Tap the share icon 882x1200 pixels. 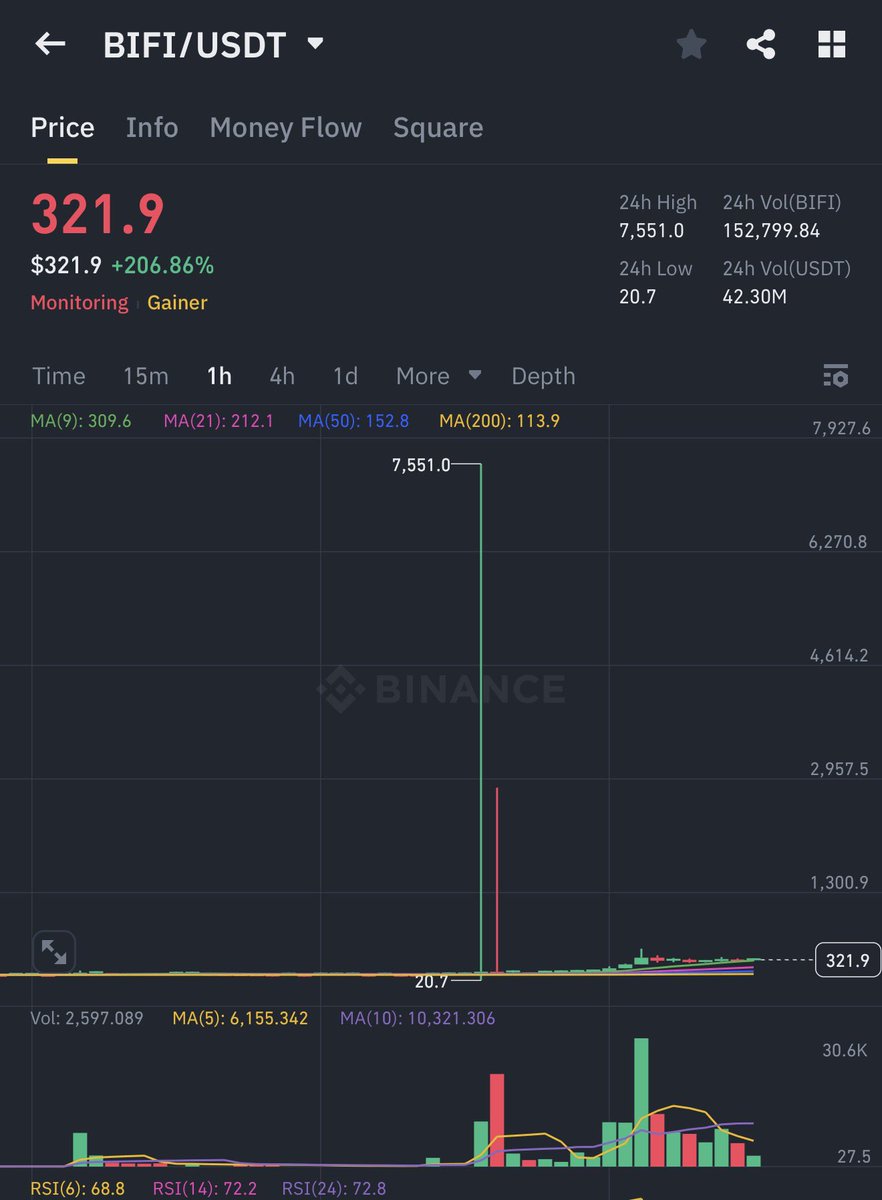tap(761, 44)
